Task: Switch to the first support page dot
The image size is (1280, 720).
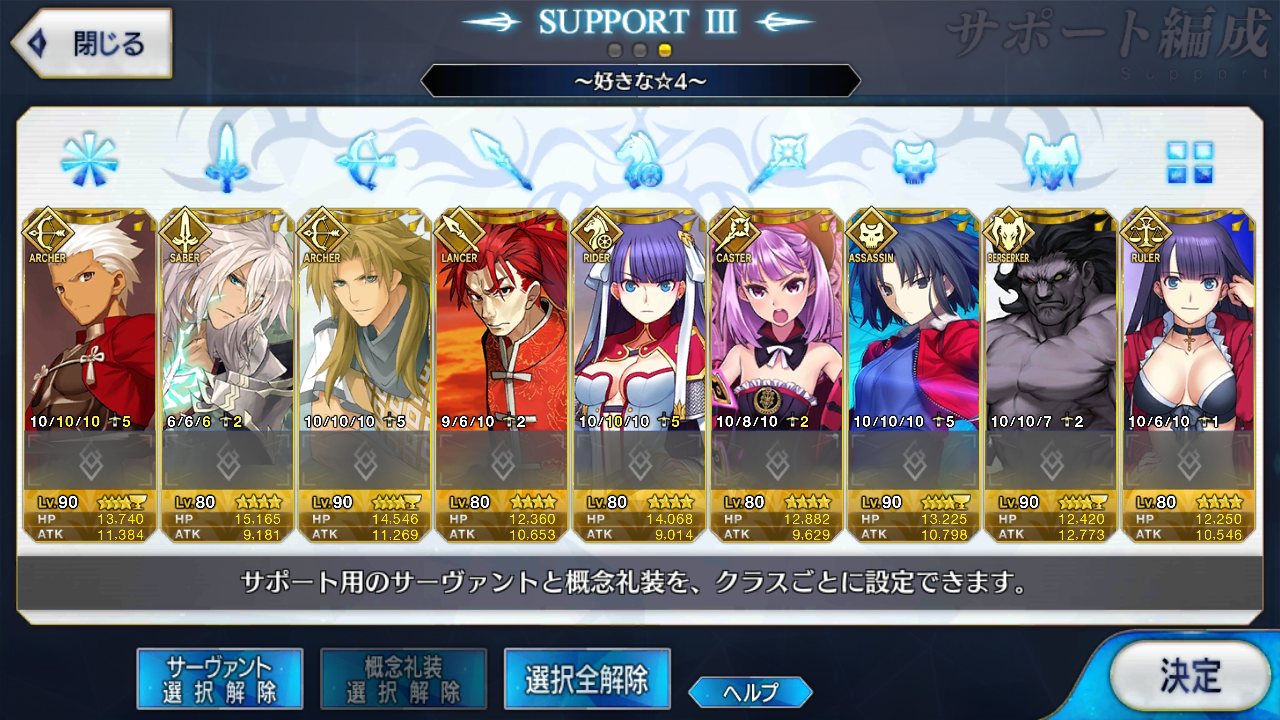Action: pyautogui.click(x=616, y=49)
